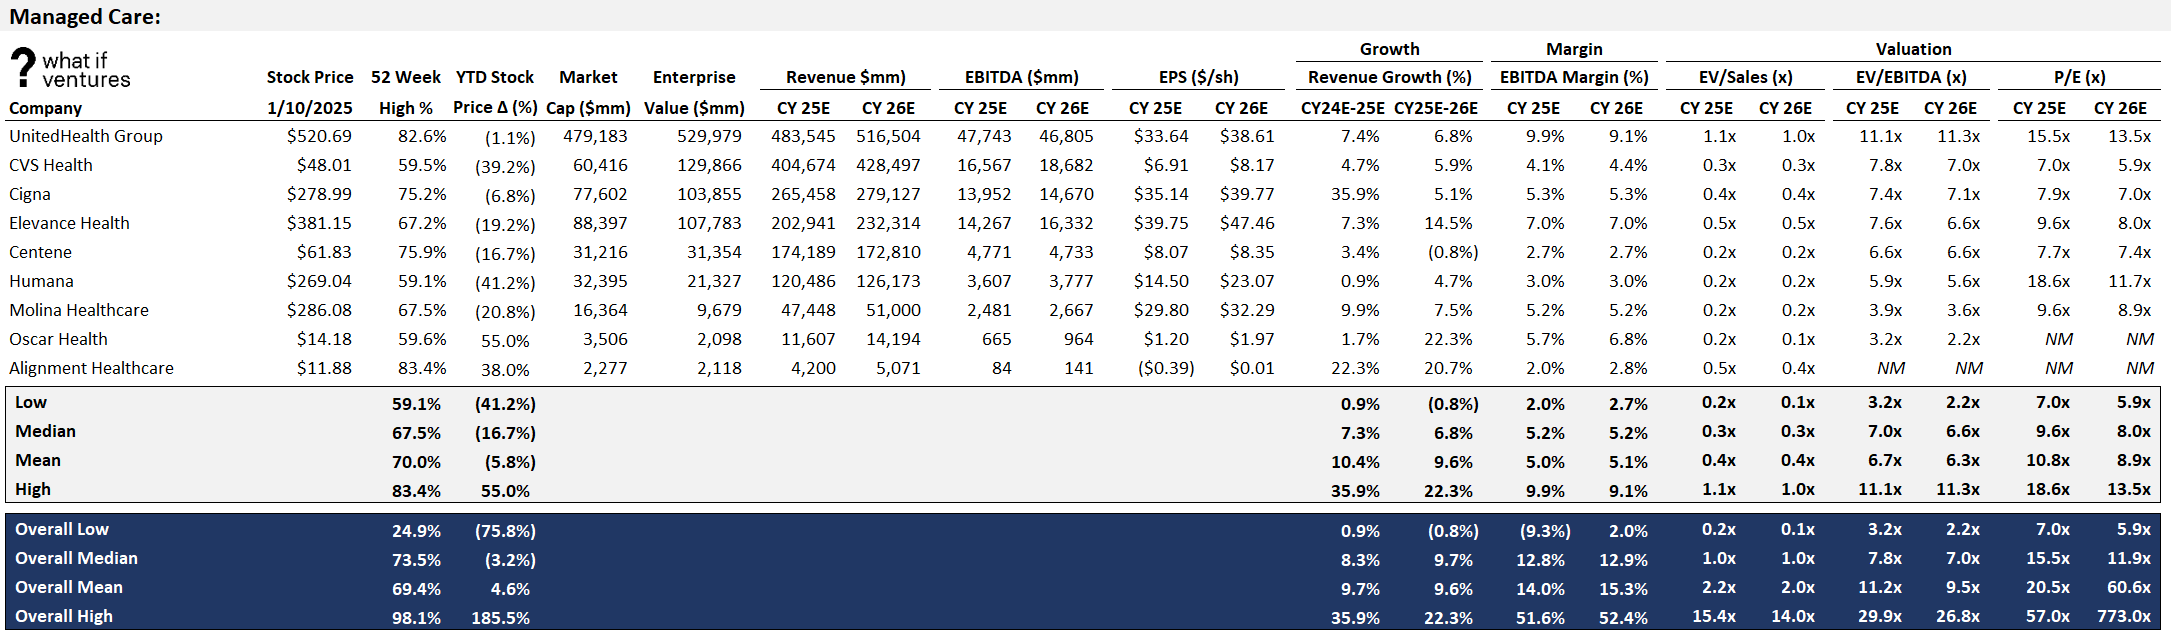This screenshot has height=636, width=2171.
Task: Click the Stock Price column header
Action: click(310, 77)
